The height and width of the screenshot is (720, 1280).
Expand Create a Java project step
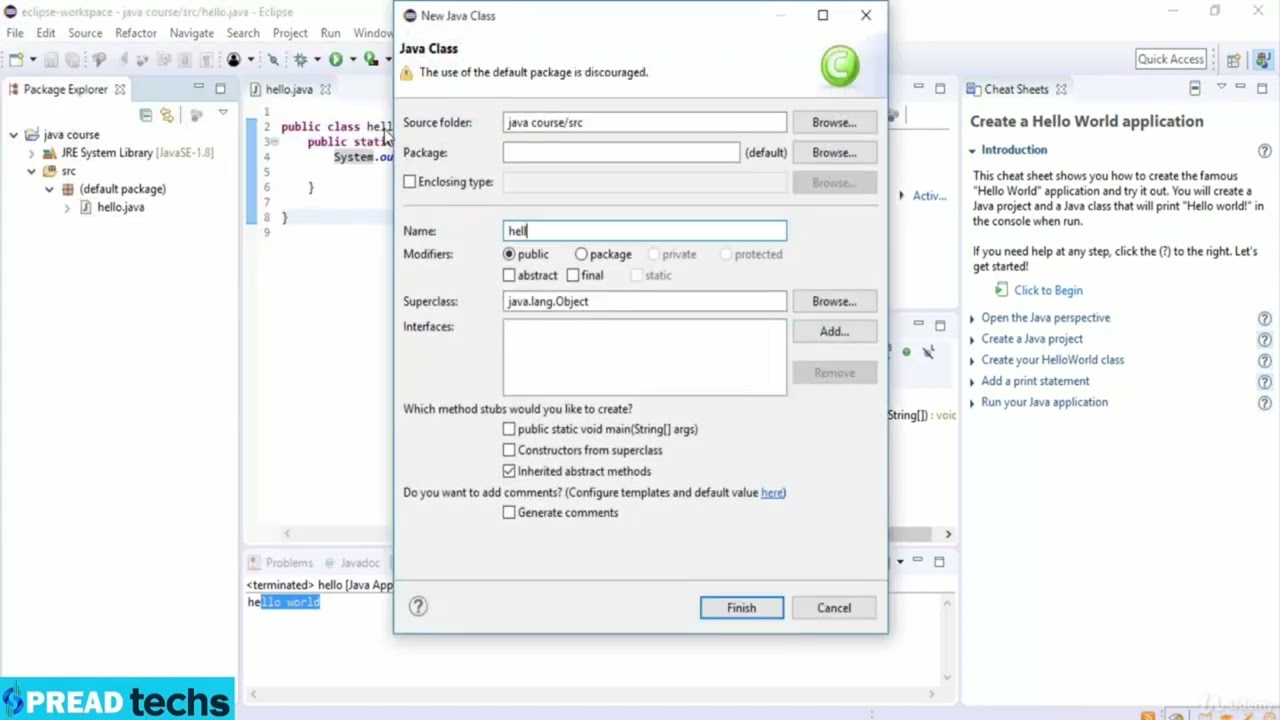tap(972, 339)
